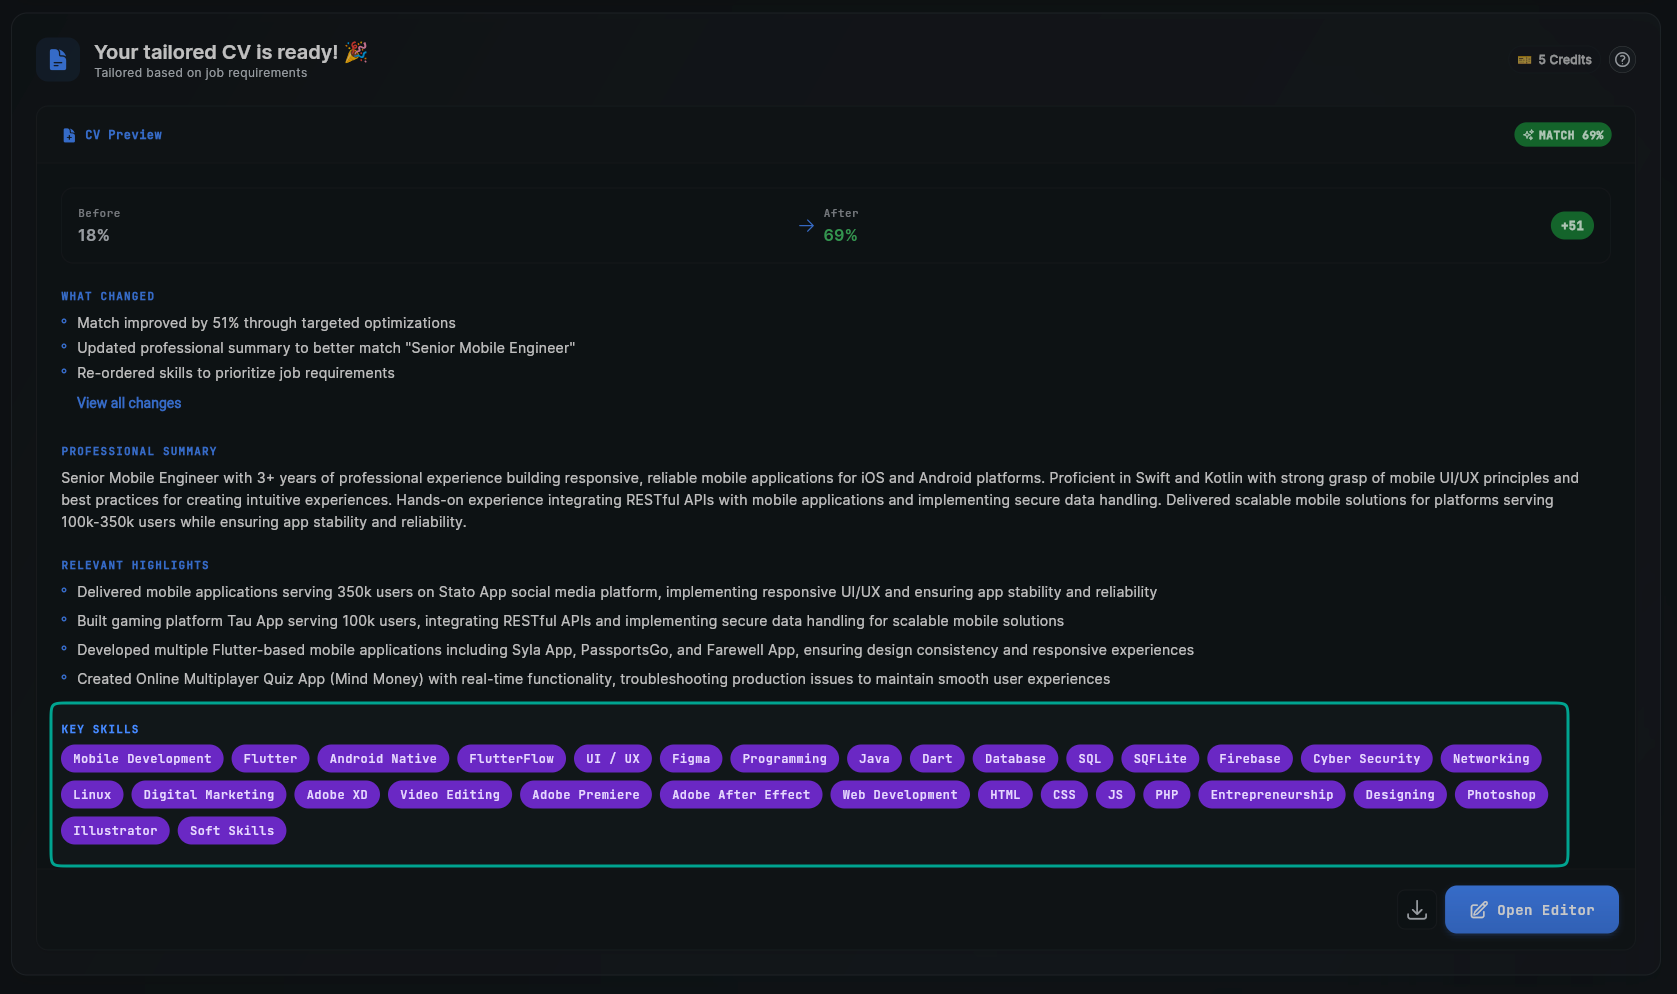The image size is (1677, 994).
Task: Click the Figma skill chip
Action: click(x=691, y=759)
